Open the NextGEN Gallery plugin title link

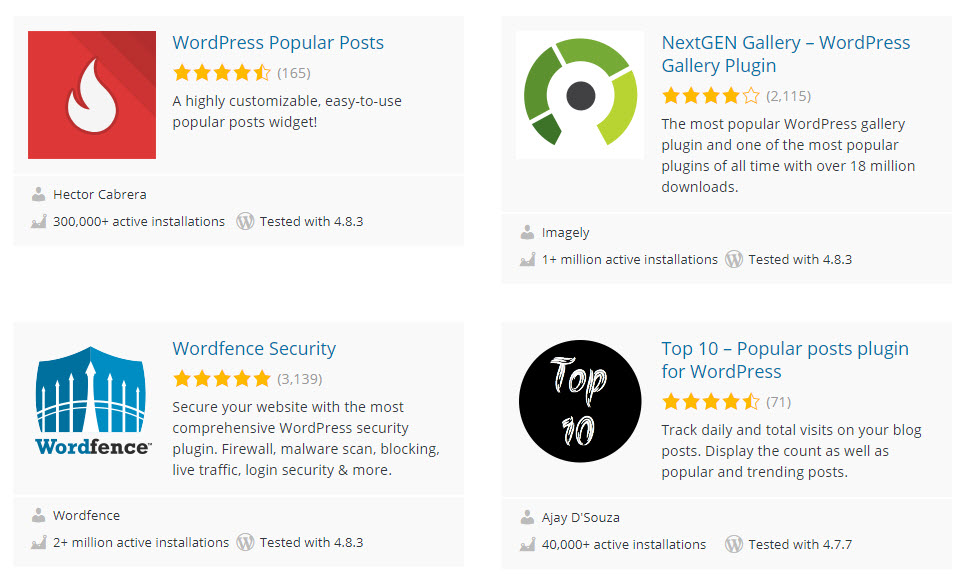coord(786,54)
